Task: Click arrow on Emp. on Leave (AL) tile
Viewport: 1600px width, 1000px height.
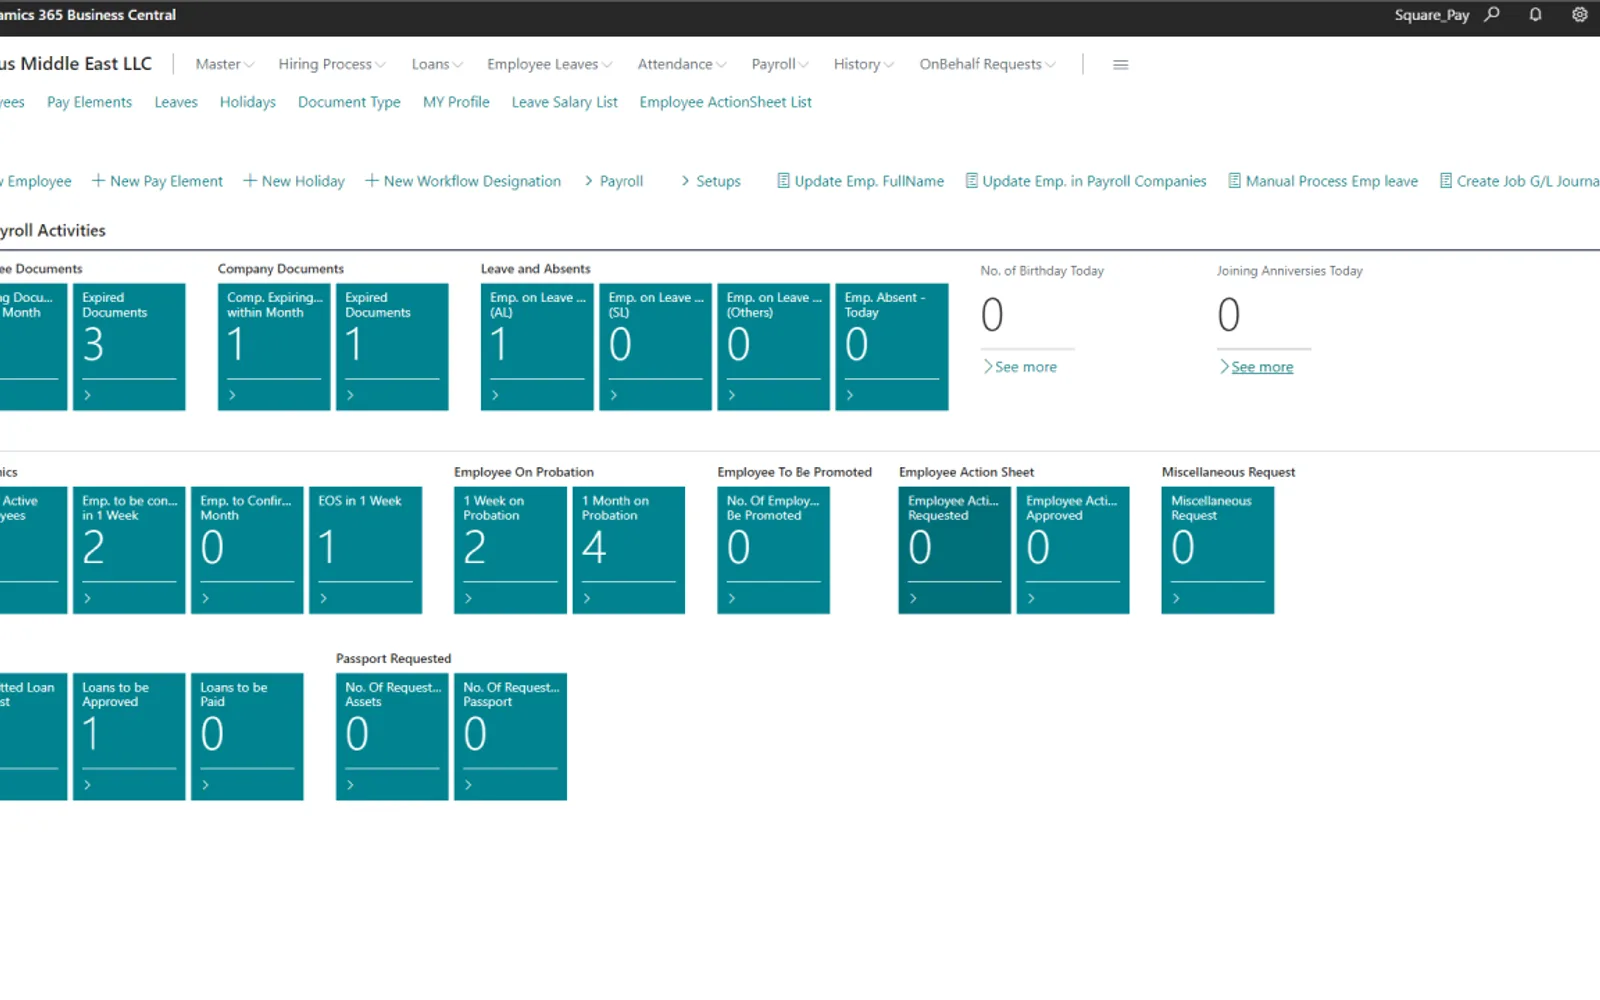Action: point(495,395)
